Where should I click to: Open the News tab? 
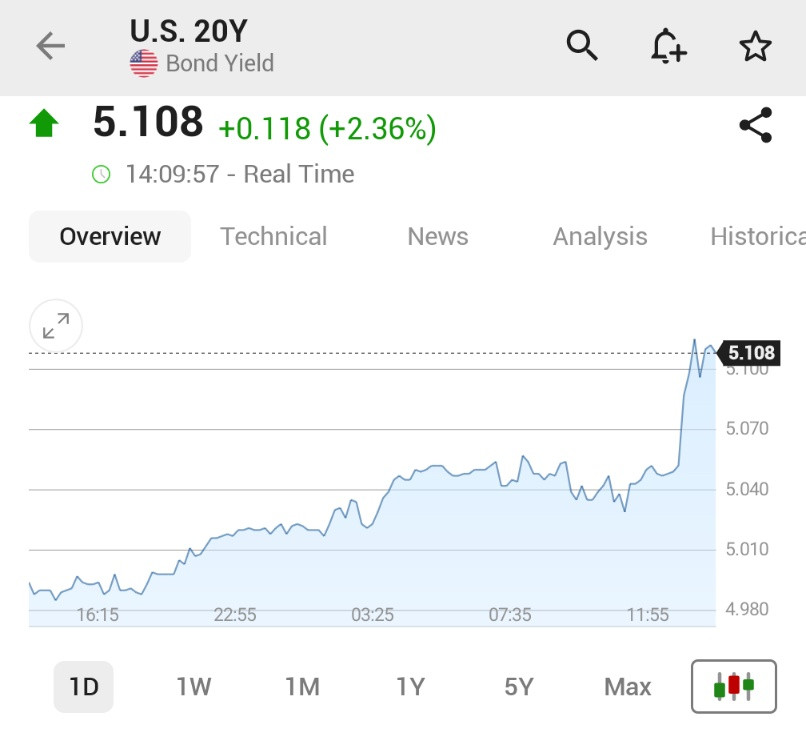point(438,236)
